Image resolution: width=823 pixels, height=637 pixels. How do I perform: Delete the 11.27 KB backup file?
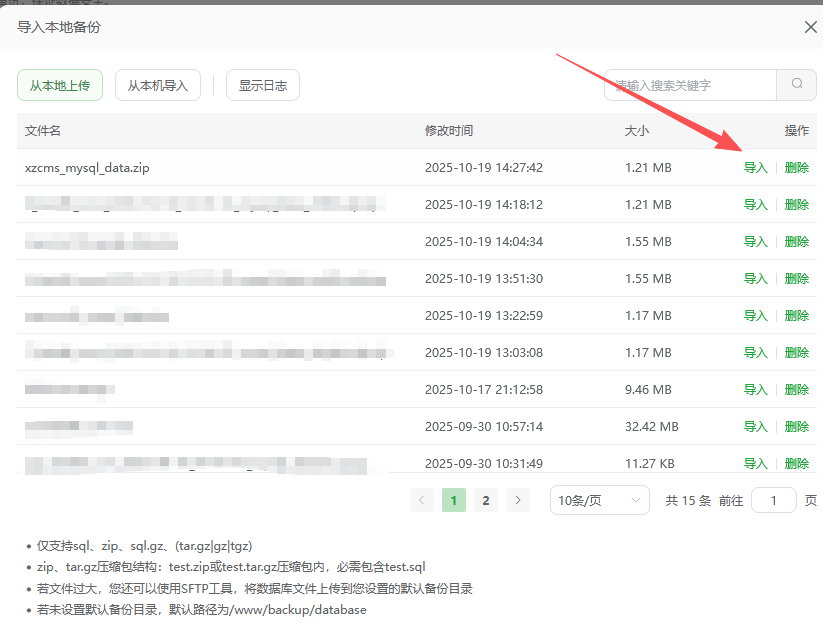pyautogui.click(x=797, y=464)
